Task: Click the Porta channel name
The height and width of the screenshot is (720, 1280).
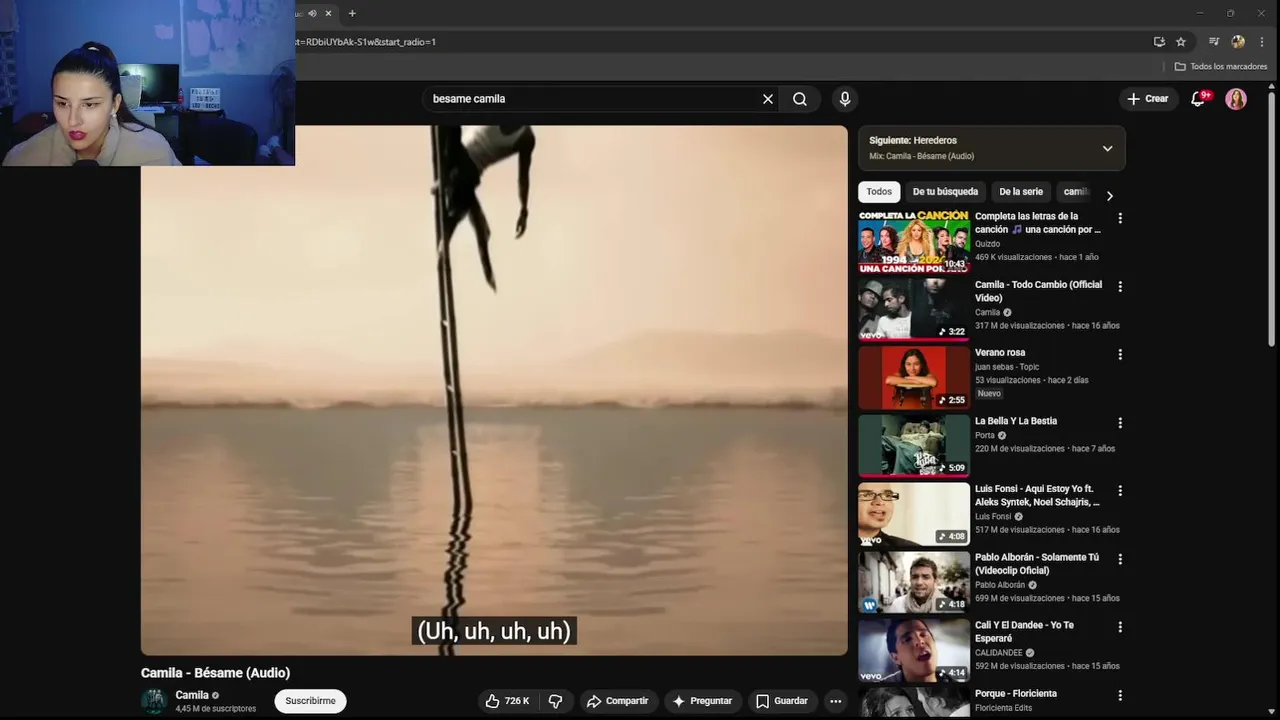Action: [985, 435]
